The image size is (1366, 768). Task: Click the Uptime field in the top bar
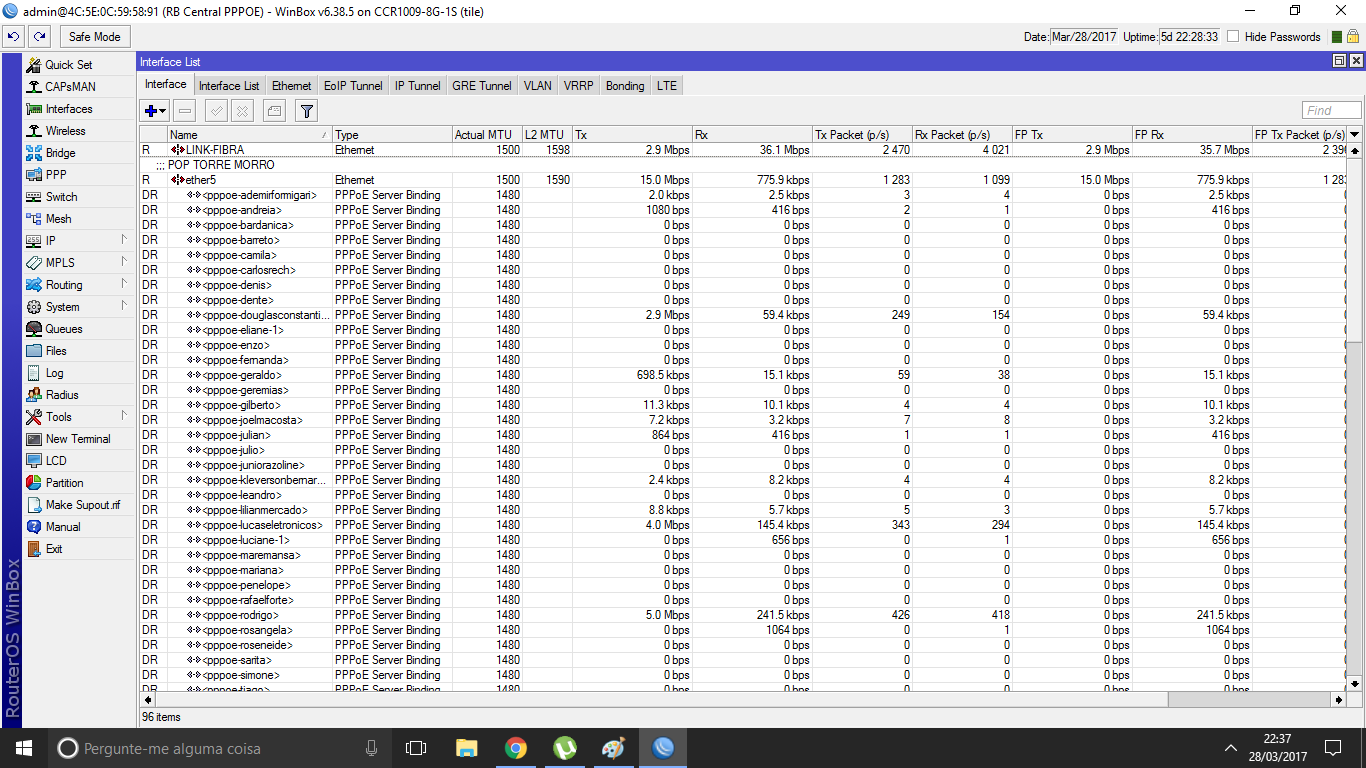pyautogui.click(x=1190, y=37)
